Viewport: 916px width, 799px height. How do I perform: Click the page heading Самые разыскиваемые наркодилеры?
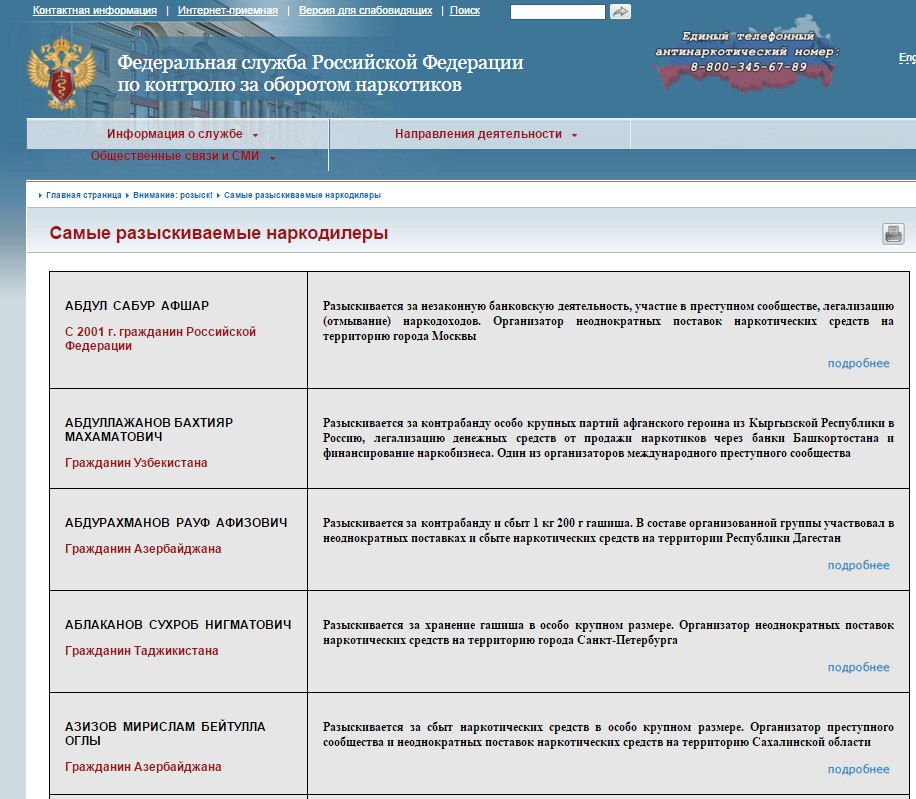(x=219, y=233)
